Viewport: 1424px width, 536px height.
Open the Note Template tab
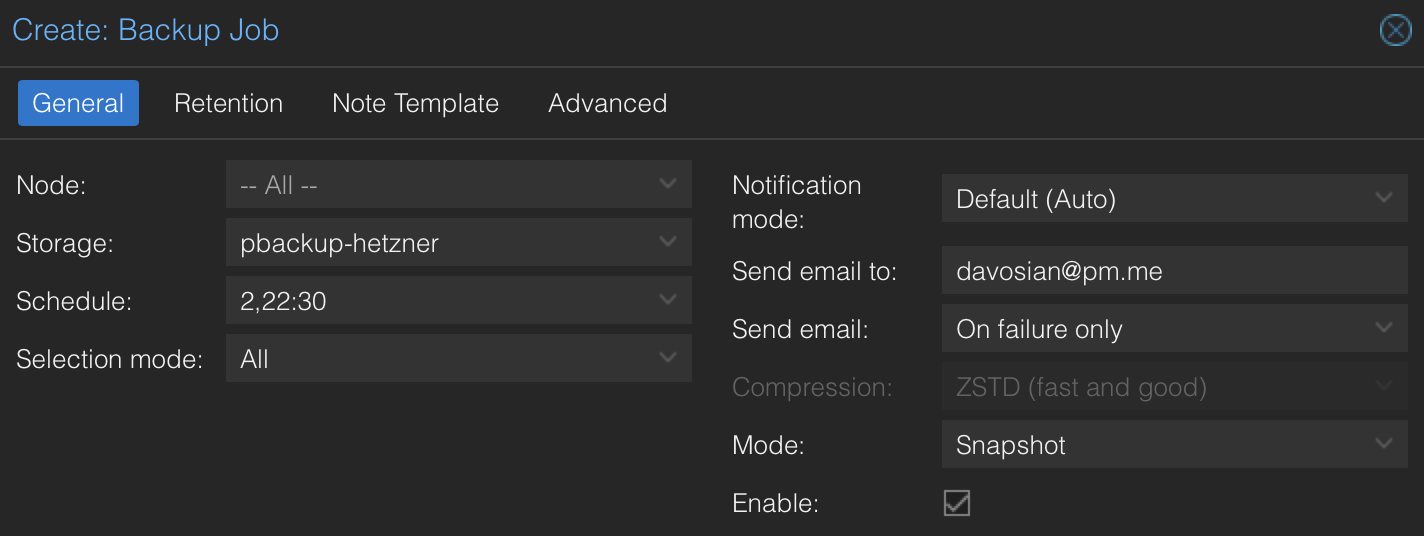pos(415,103)
